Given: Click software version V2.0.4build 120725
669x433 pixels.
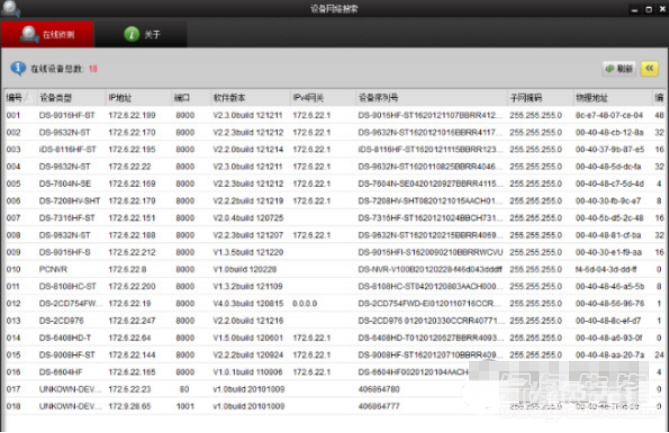Looking at the screenshot, I should click(248, 218).
